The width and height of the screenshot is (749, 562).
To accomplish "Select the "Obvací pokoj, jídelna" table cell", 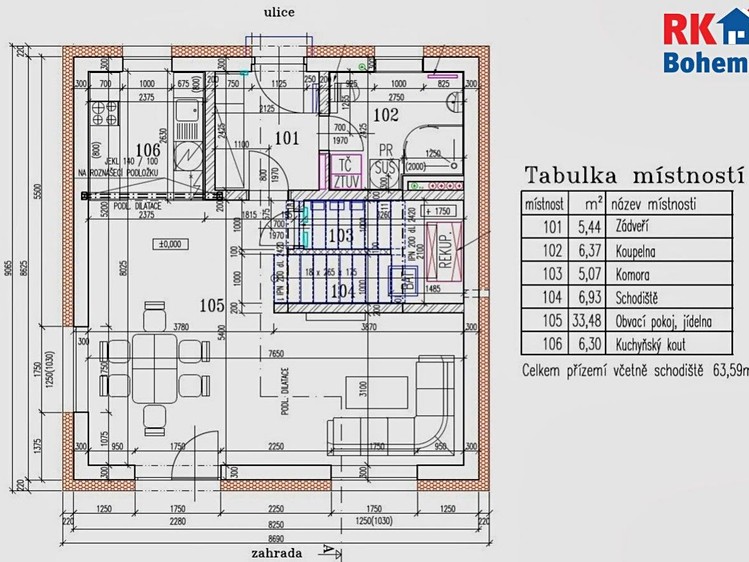I will coord(668,321).
